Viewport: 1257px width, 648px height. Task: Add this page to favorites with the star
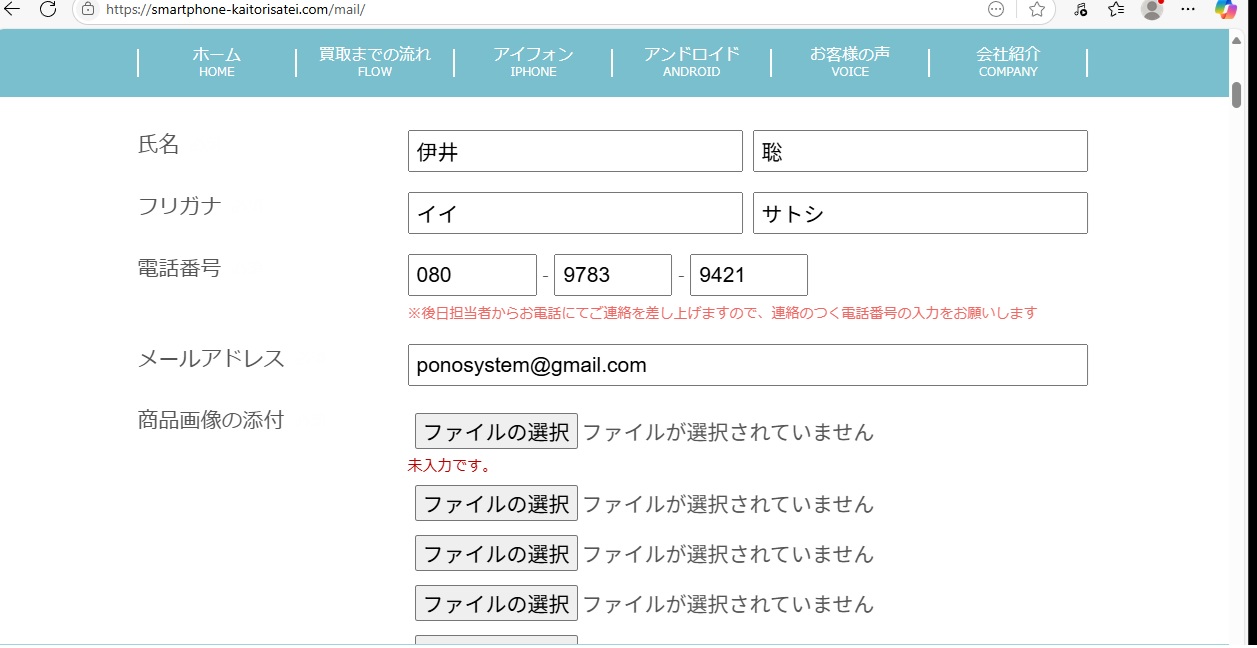point(1037,9)
